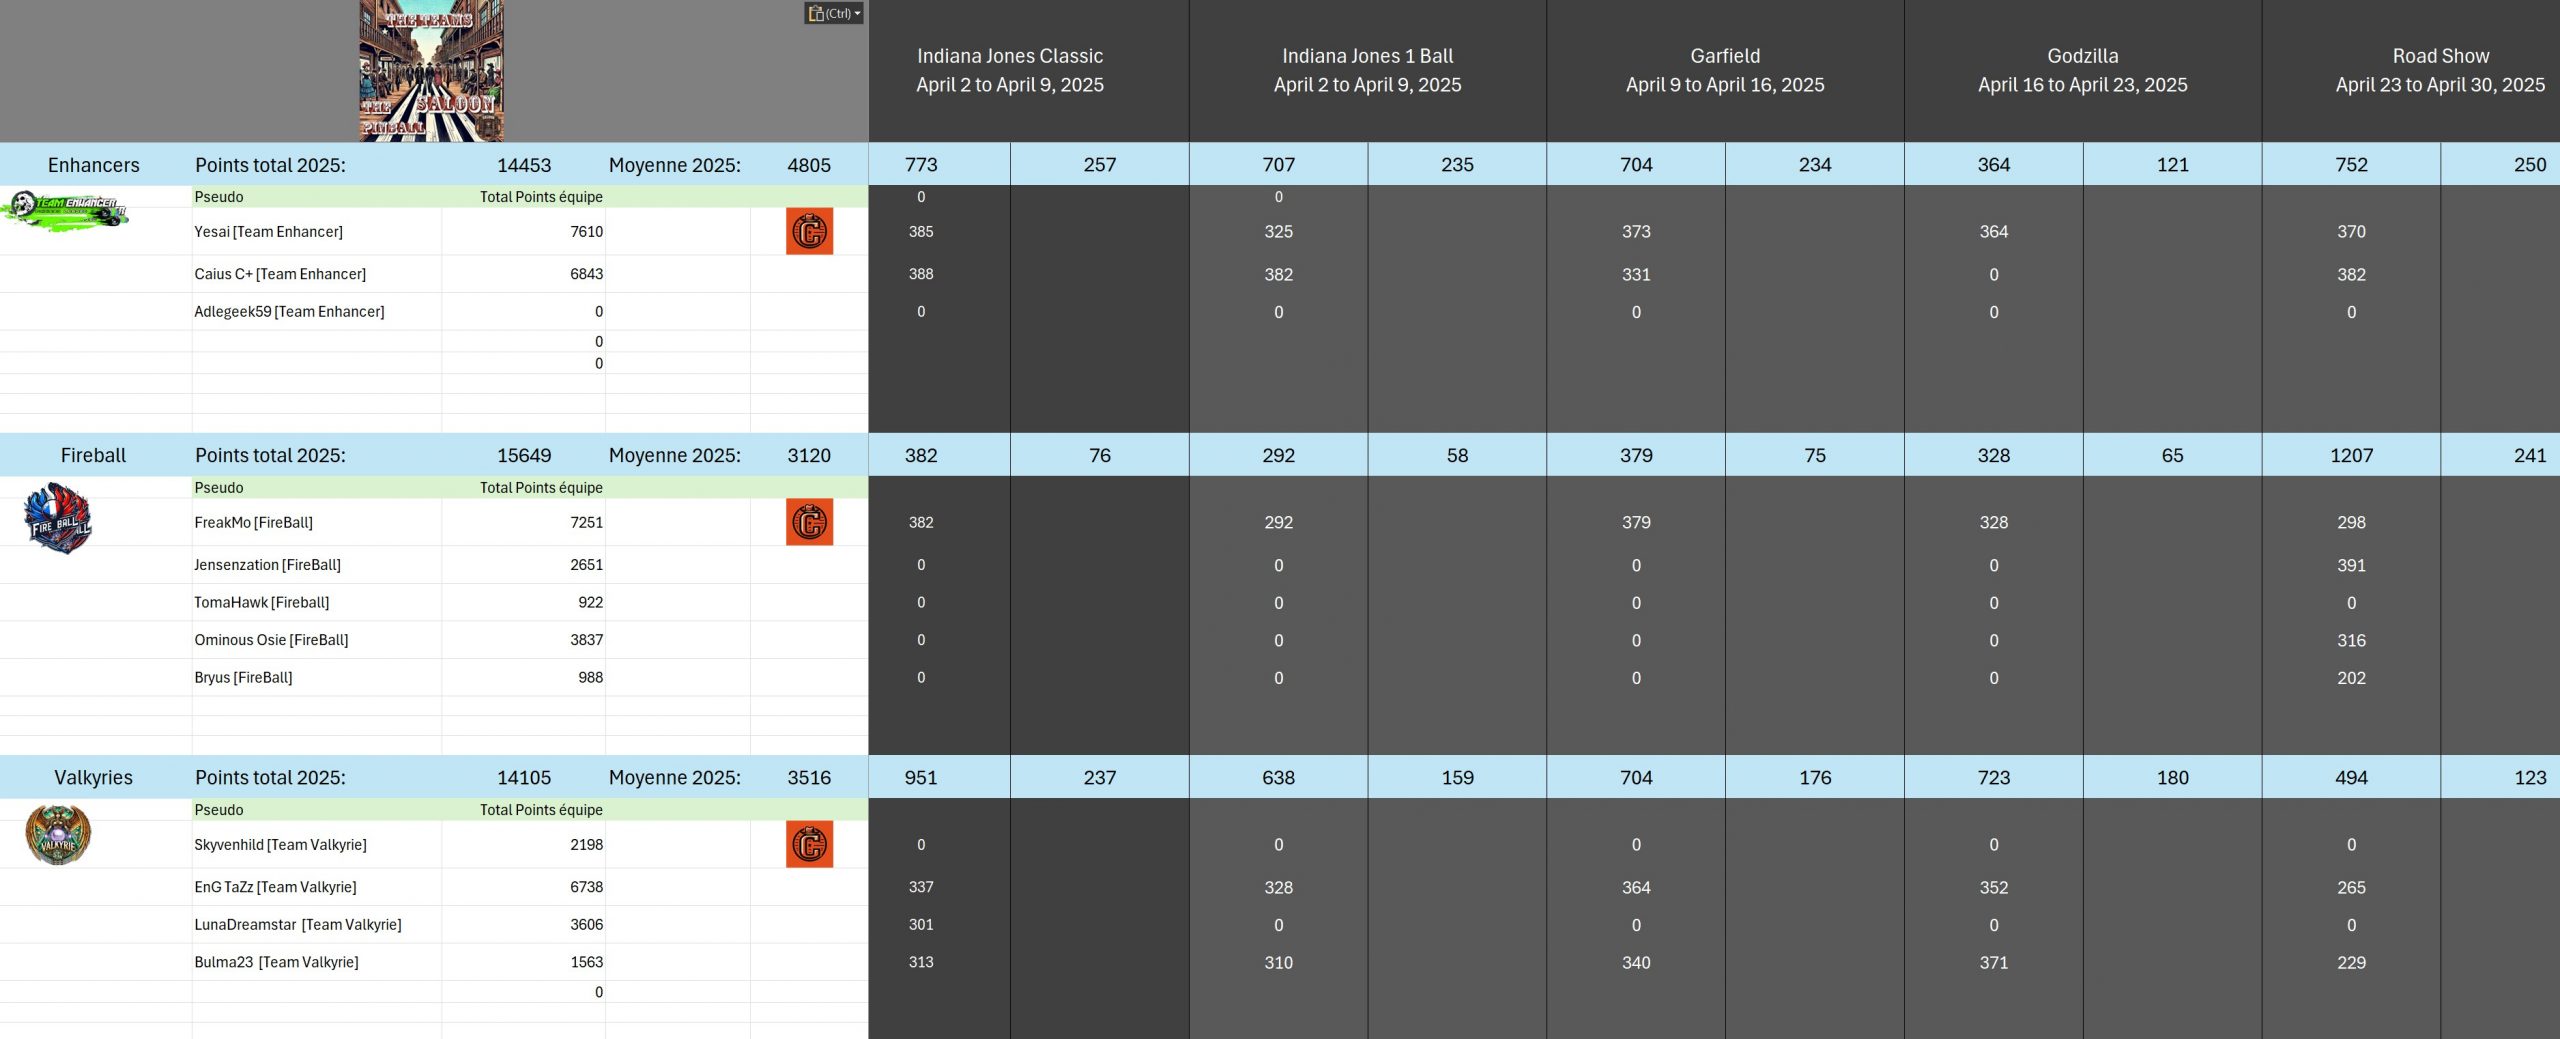Select the Indiana Jones 1 Ball header
The width and height of the screenshot is (2560, 1039).
(1367, 70)
